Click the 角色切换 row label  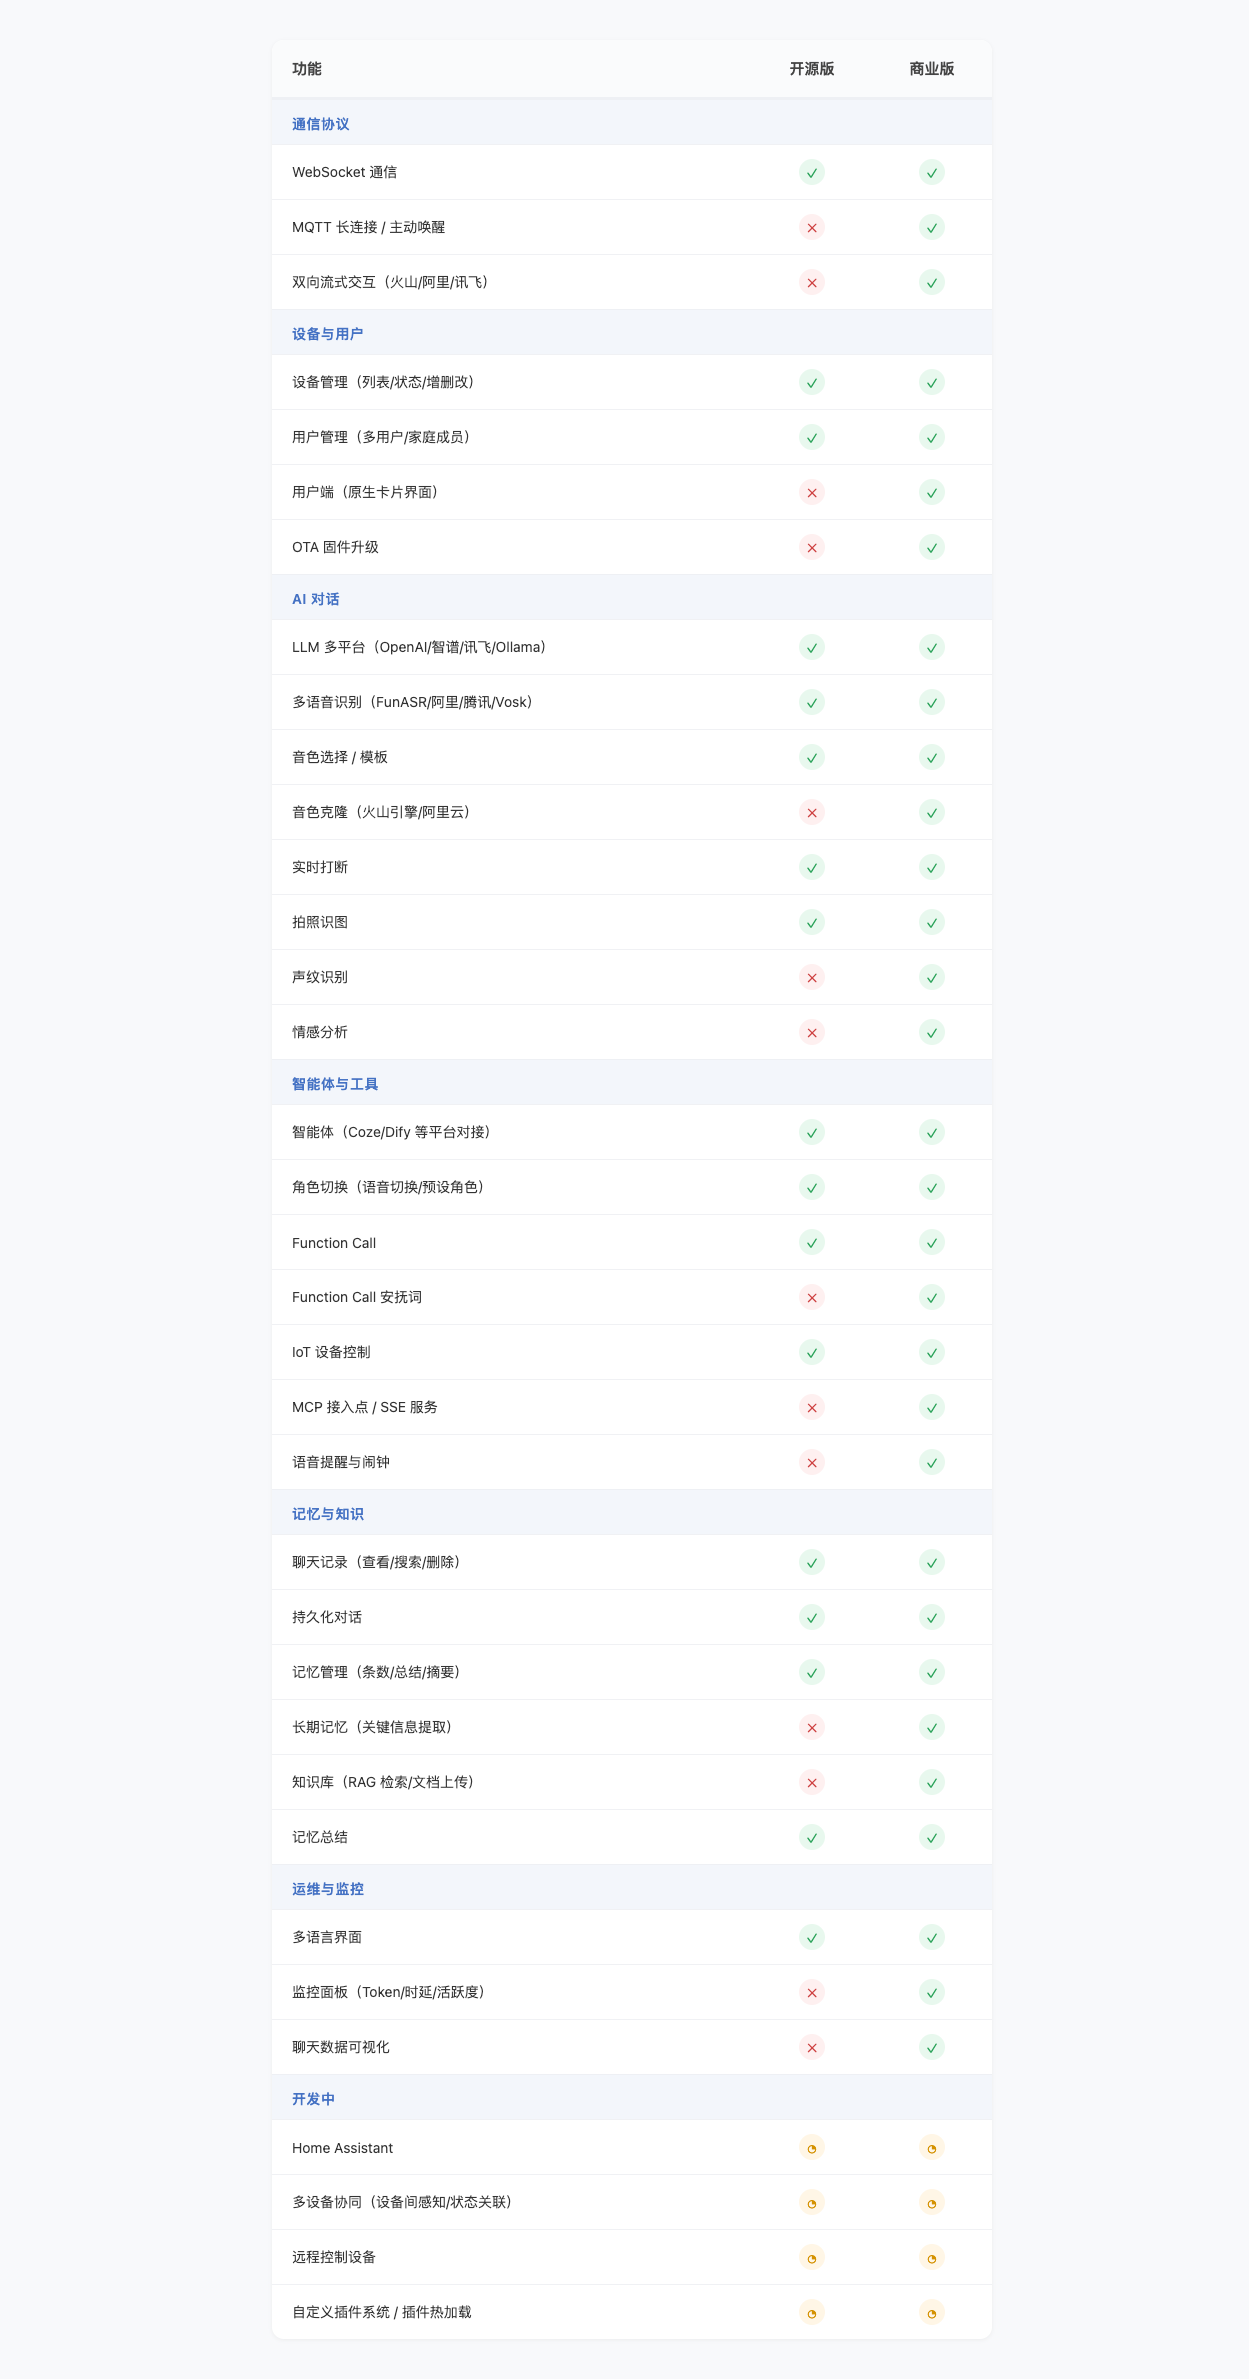coord(391,1187)
